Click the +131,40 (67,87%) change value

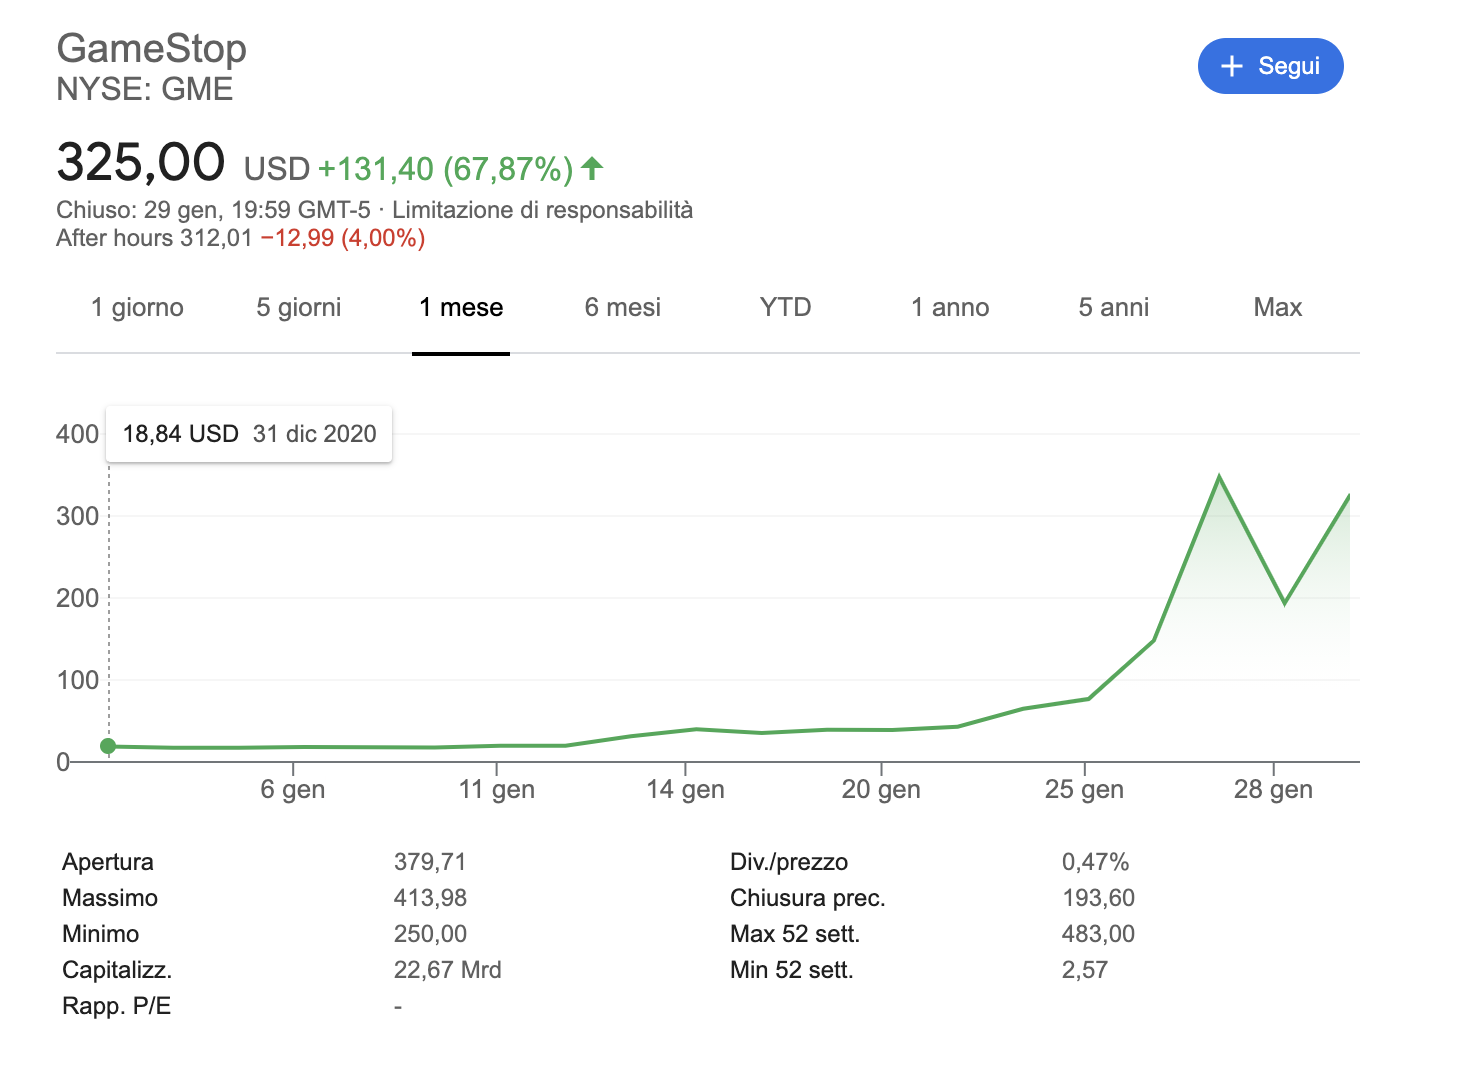click(445, 169)
